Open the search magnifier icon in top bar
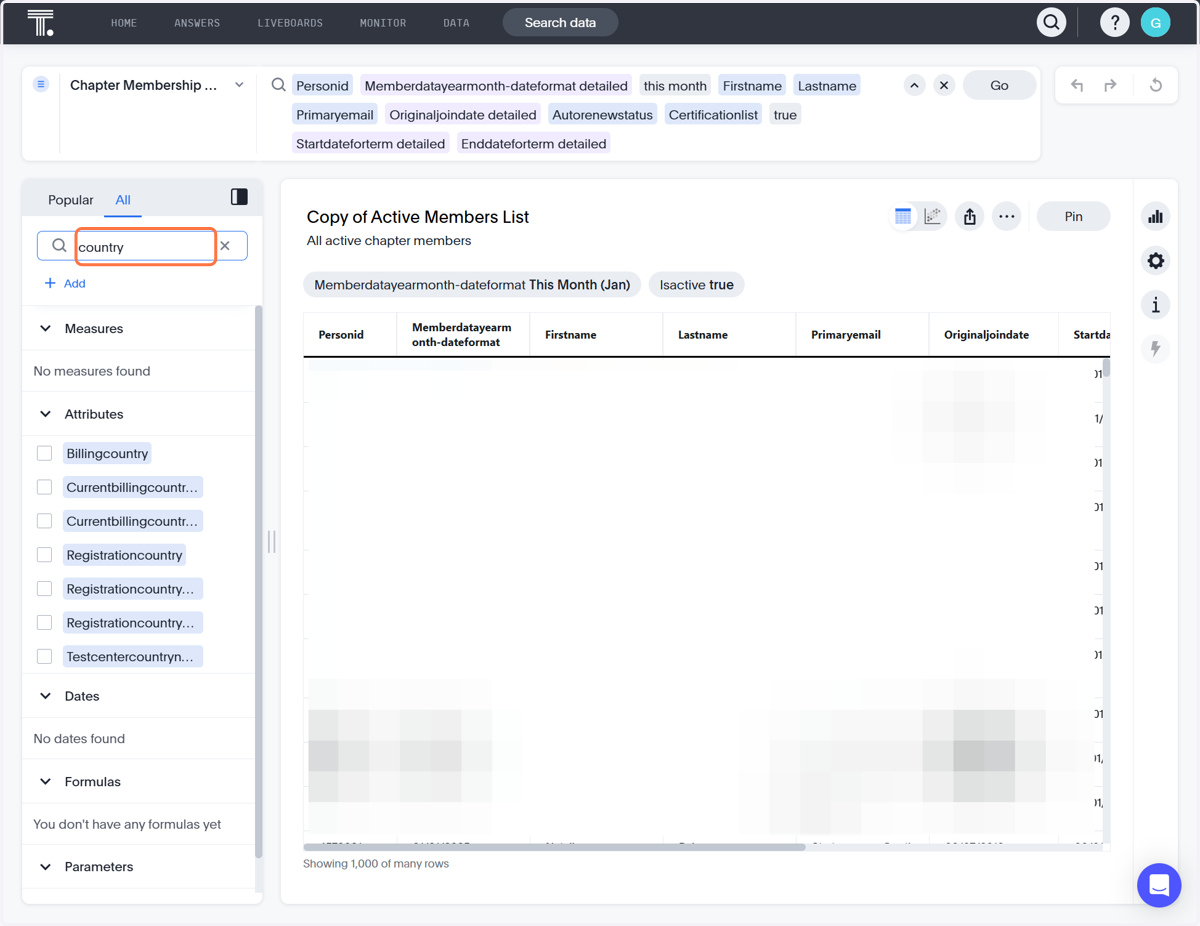 (1051, 22)
